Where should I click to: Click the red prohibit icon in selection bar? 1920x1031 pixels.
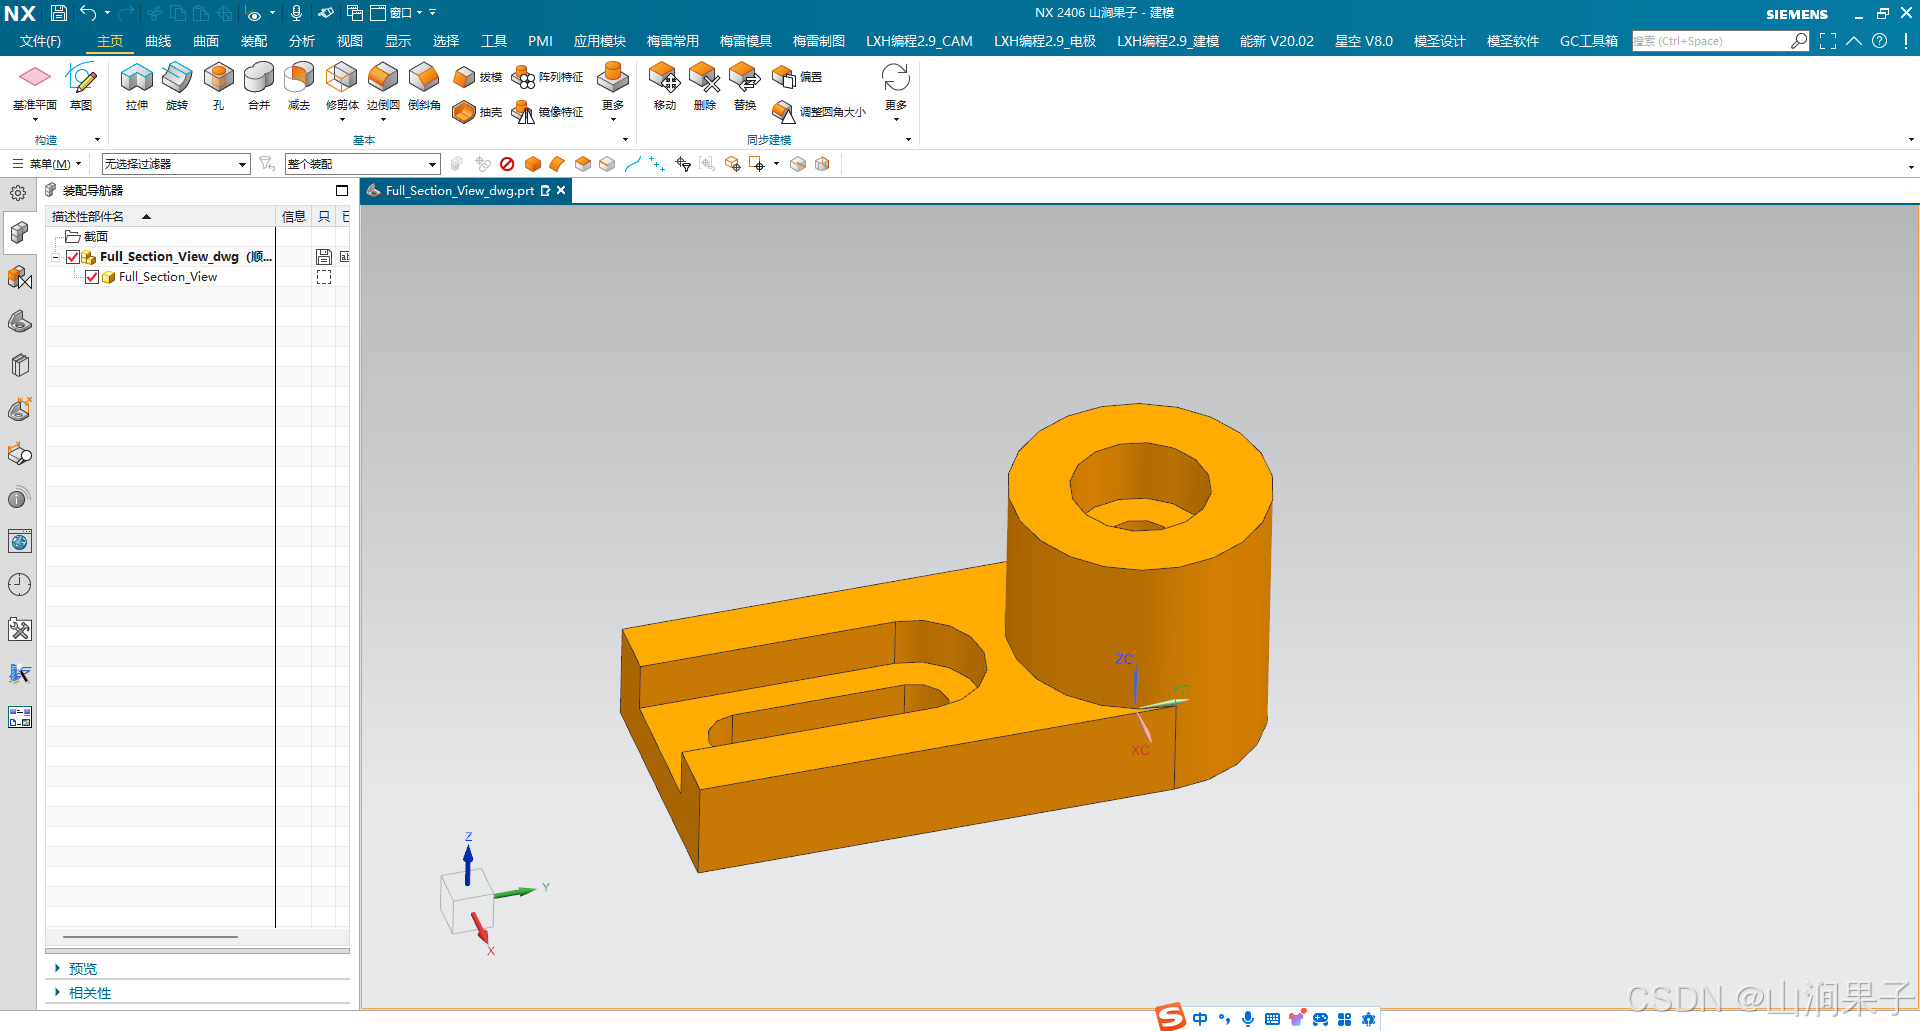[507, 164]
